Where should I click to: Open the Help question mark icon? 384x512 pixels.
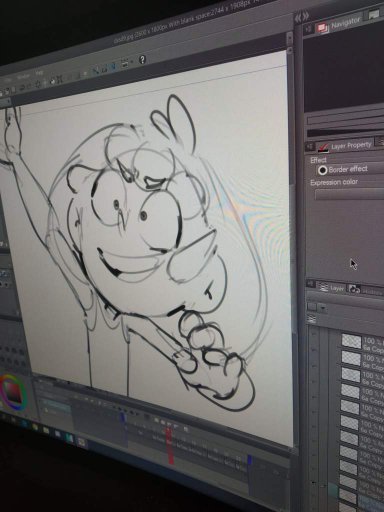pyautogui.click(x=142, y=60)
